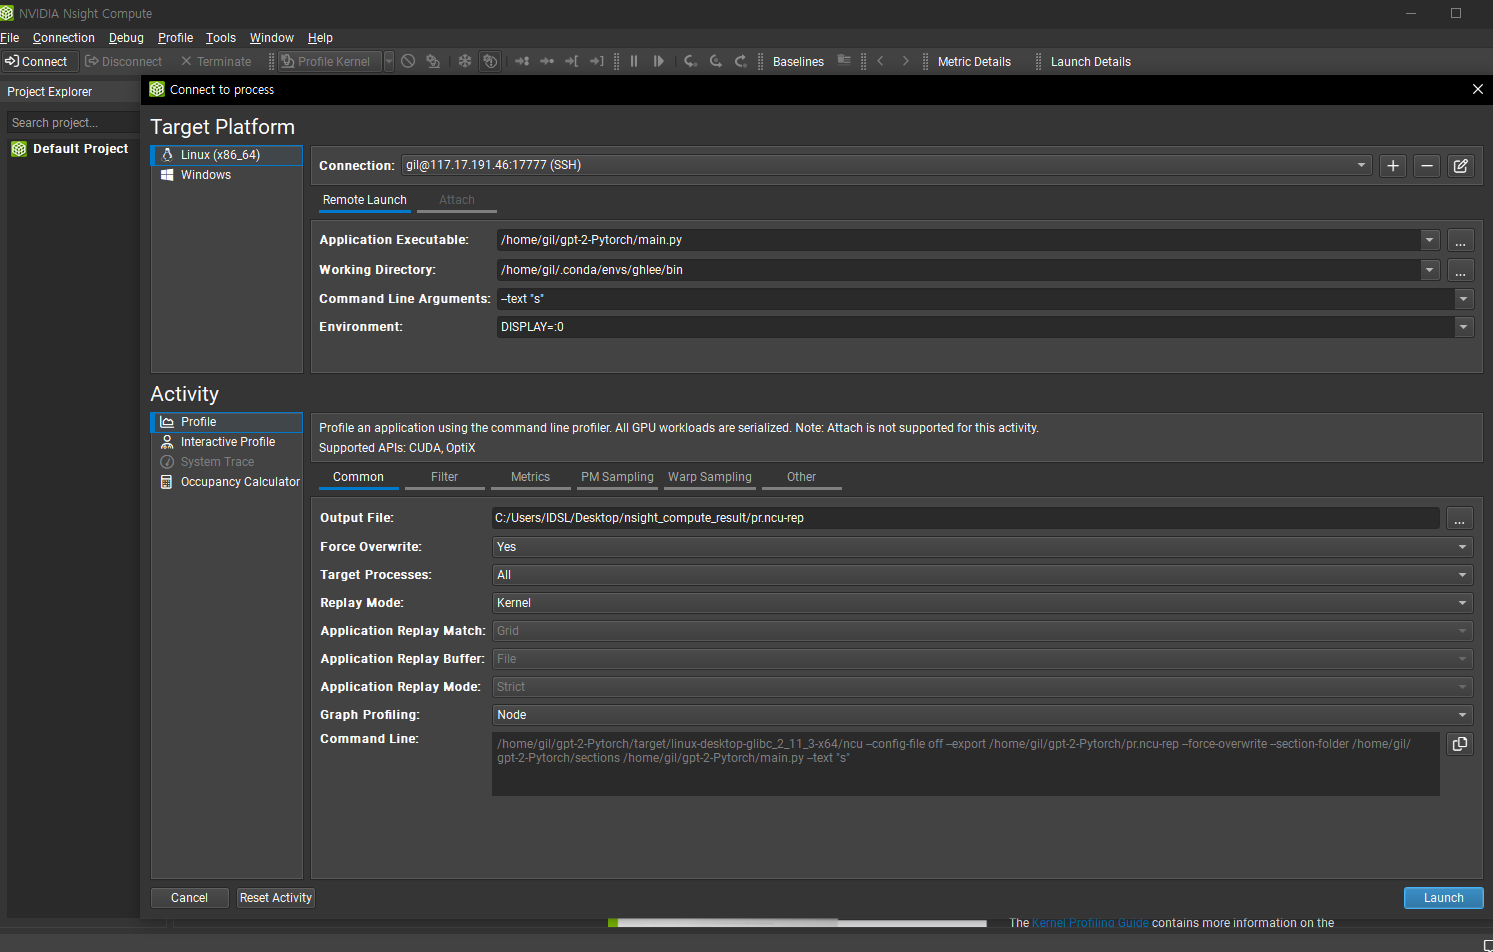Open the Help menu
Image resolution: width=1493 pixels, height=952 pixels.
[320, 38]
